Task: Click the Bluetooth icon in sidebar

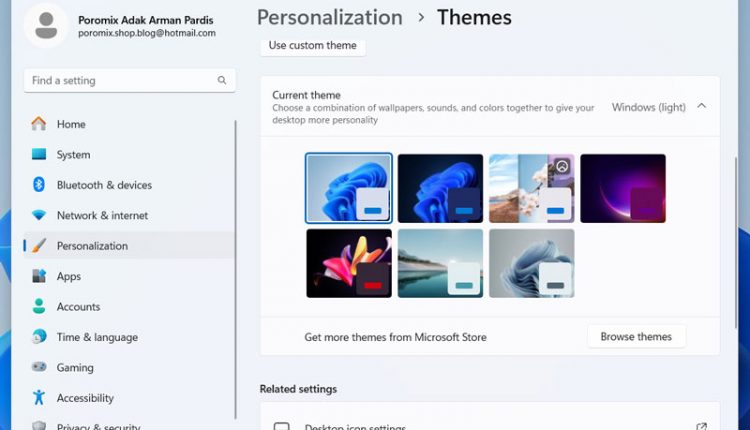Action: click(39, 185)
